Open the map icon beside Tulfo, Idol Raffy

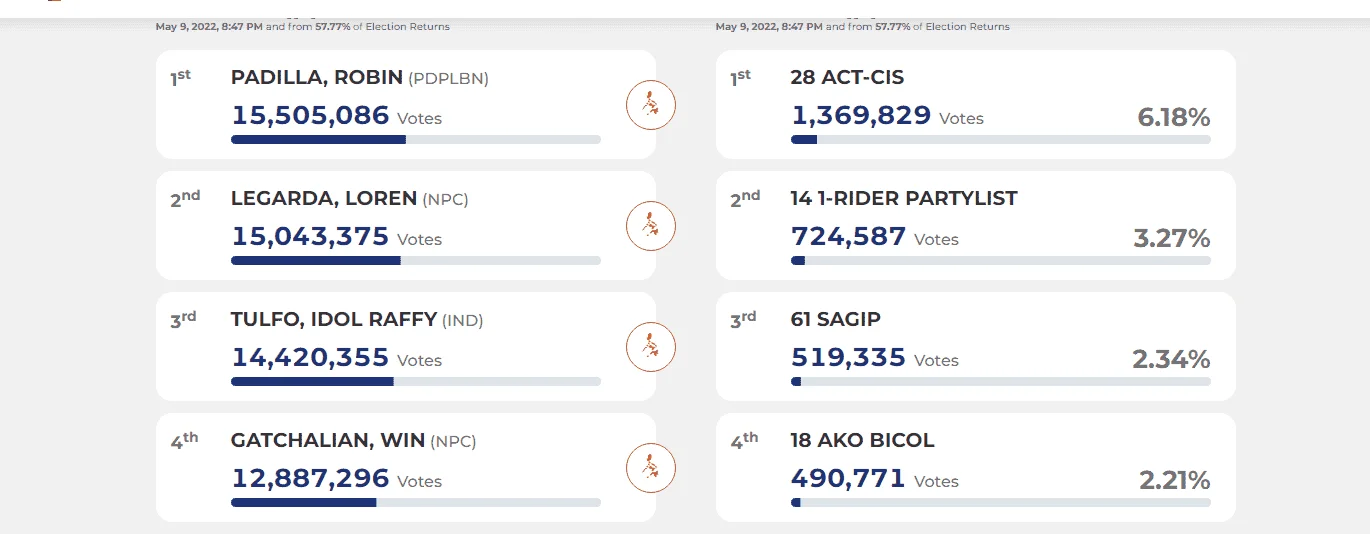pos(651,346)
